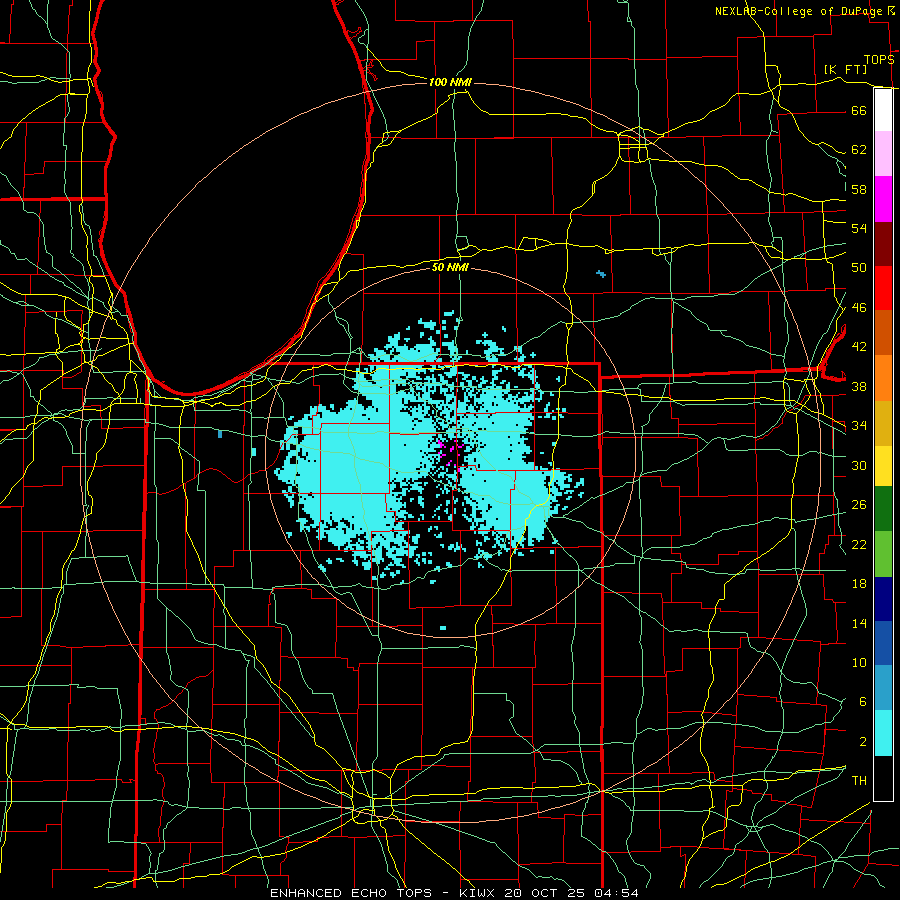Click the legend label 30
Screen dimensions: 900x900
pyautogui.click(x=859, y=465)
